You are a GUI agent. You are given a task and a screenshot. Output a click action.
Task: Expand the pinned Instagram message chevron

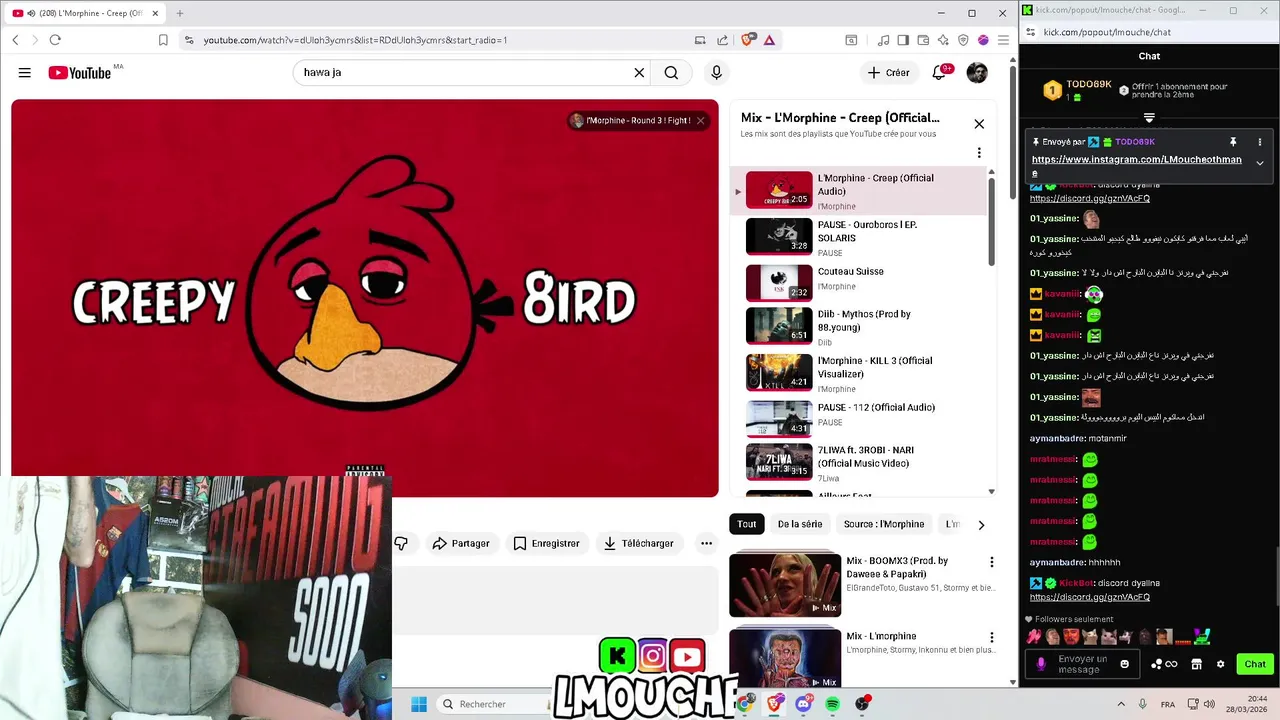click(x=1260, y=163)
